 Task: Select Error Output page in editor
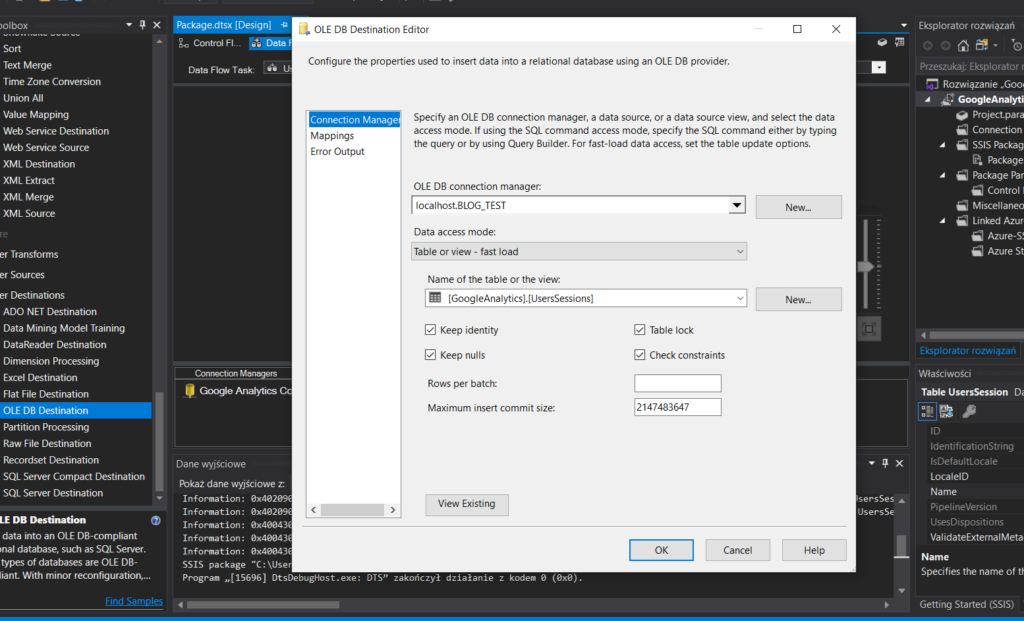337,151
